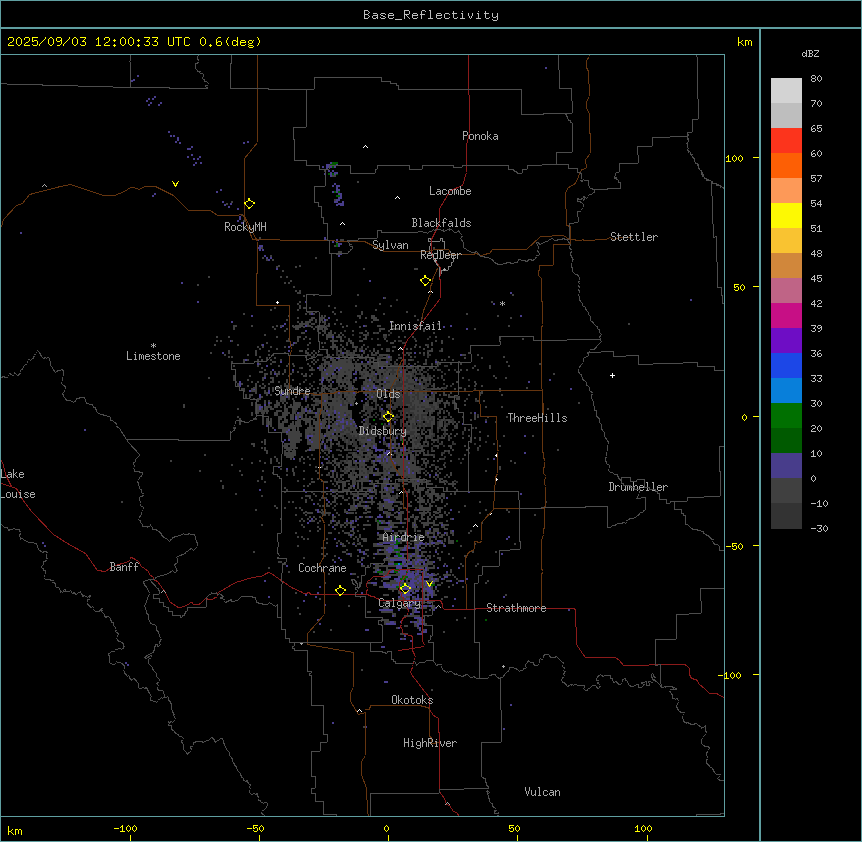
Task: Click the Cochrane label
Action: (322, 568)
